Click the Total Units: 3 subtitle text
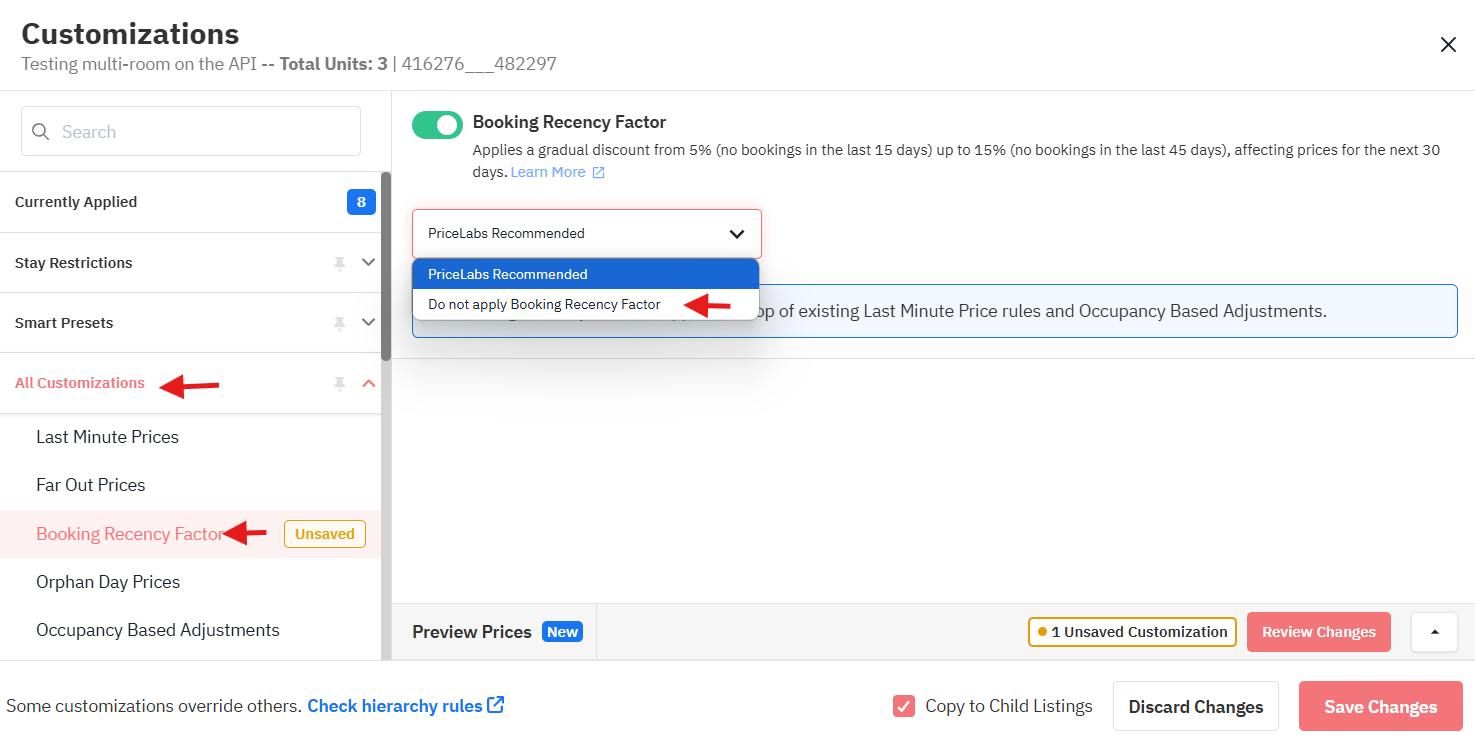1475x743 pixels. (333, 64)
